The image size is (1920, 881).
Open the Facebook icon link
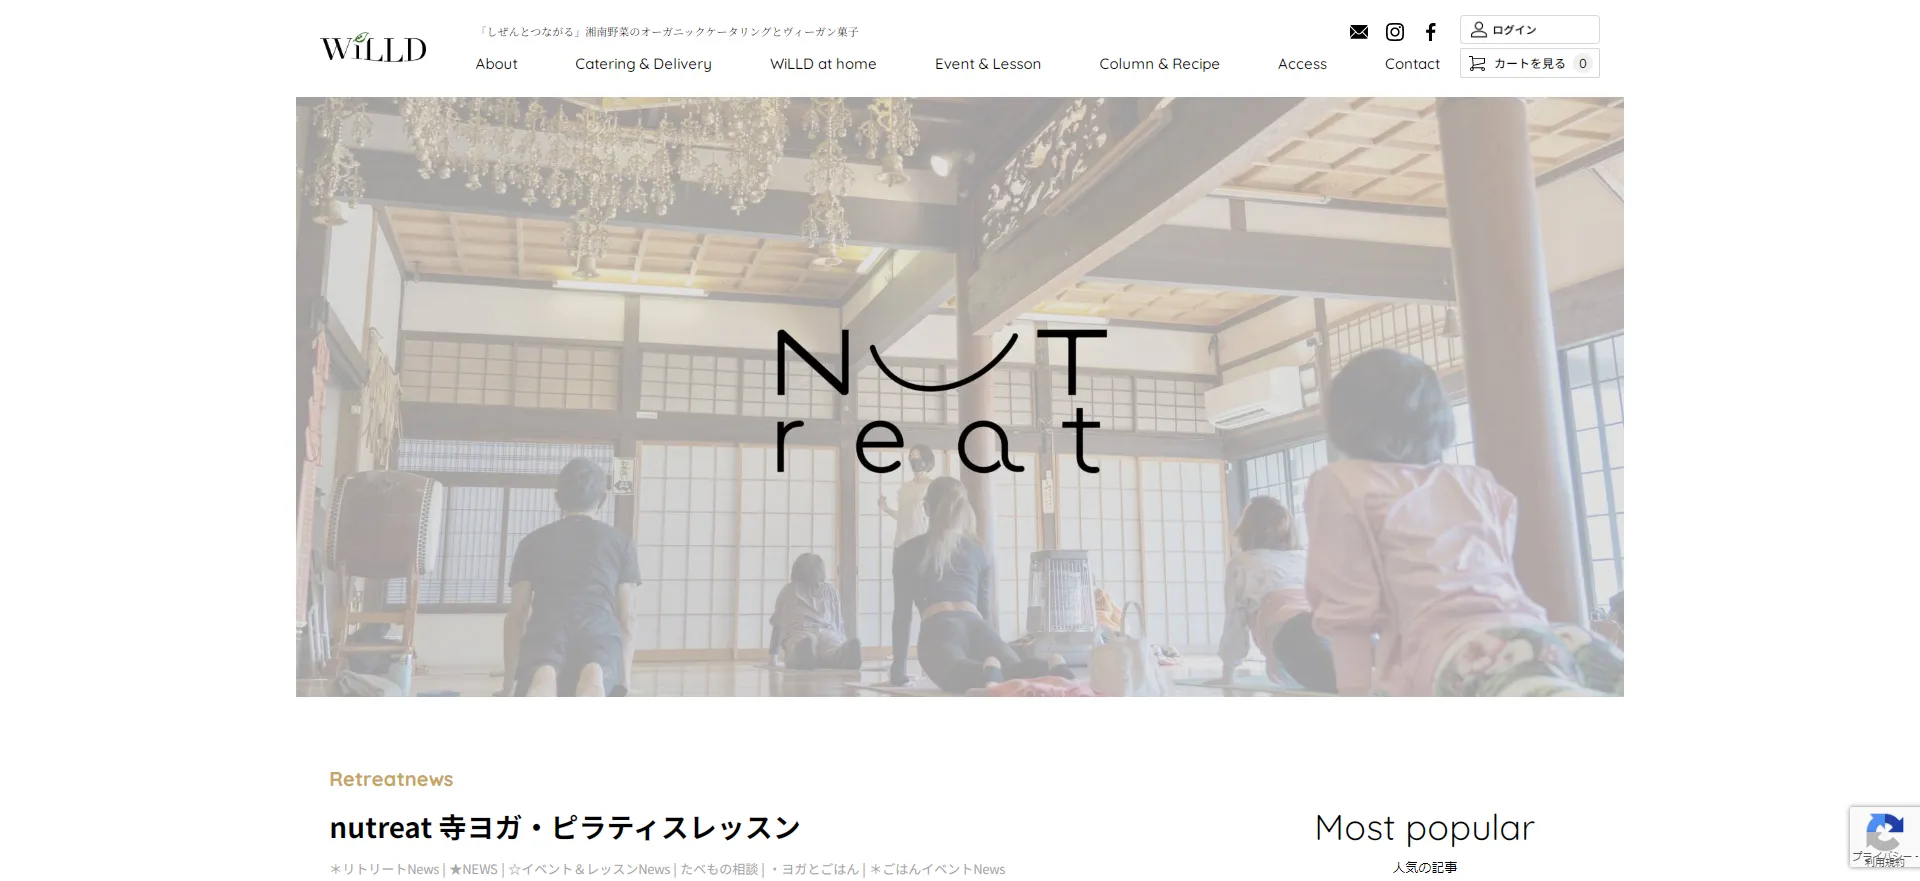[x=1430, y=32]
